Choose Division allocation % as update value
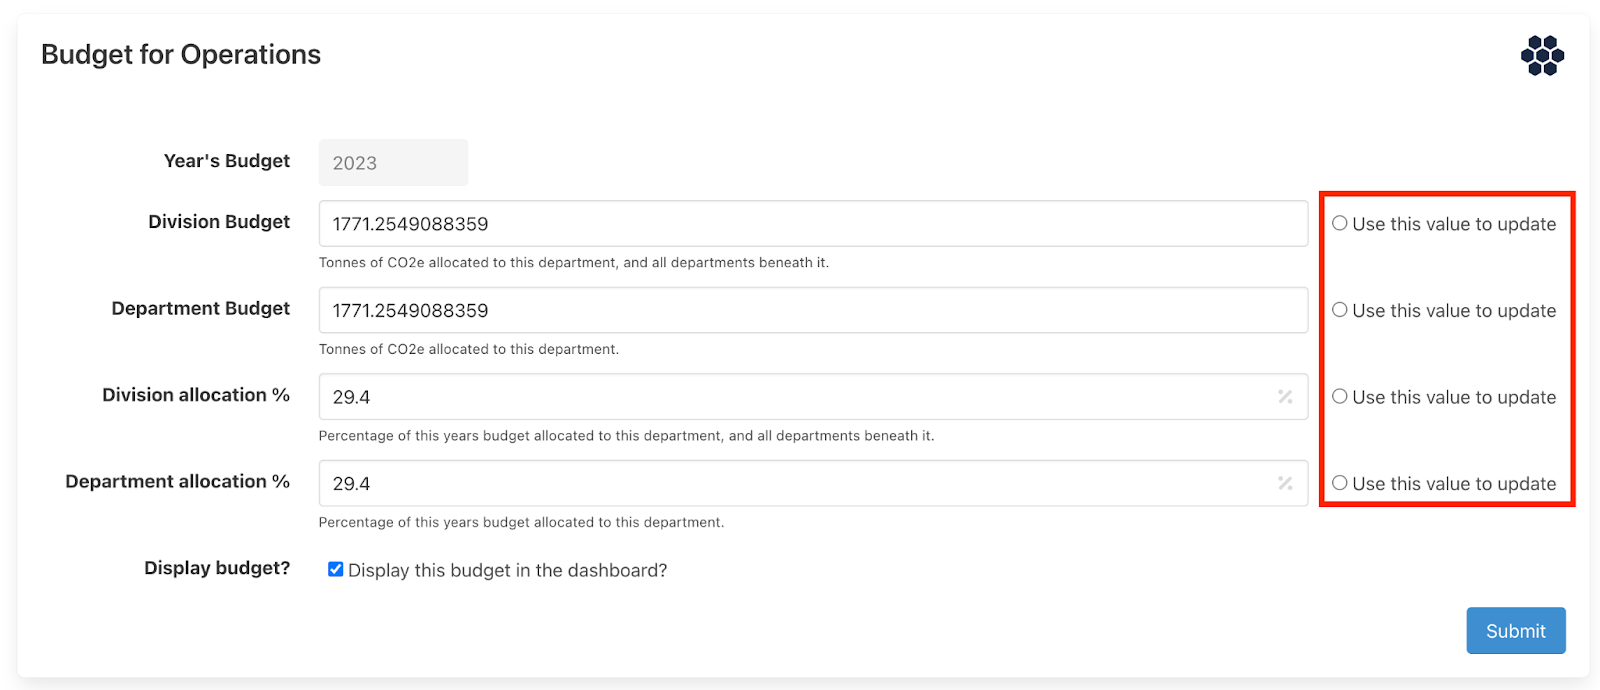 [1340, 397]
